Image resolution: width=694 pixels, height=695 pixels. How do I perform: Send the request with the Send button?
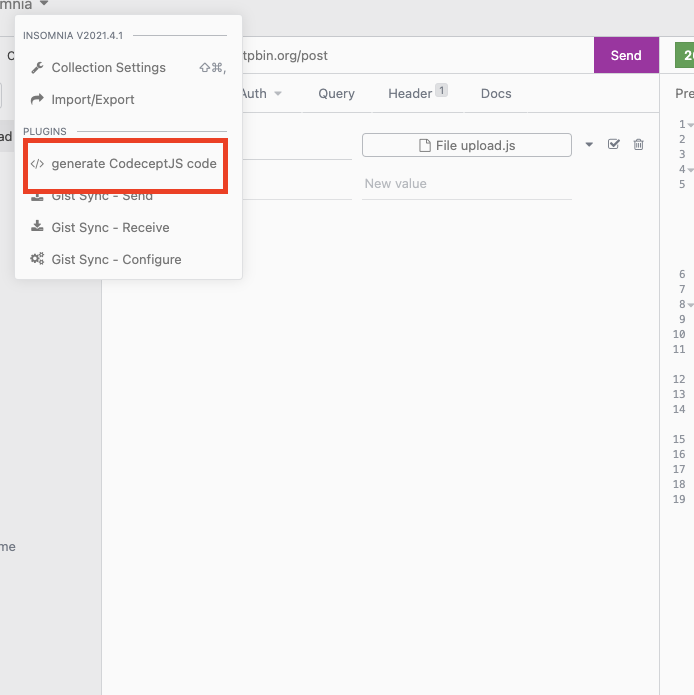tap(626, 55)
